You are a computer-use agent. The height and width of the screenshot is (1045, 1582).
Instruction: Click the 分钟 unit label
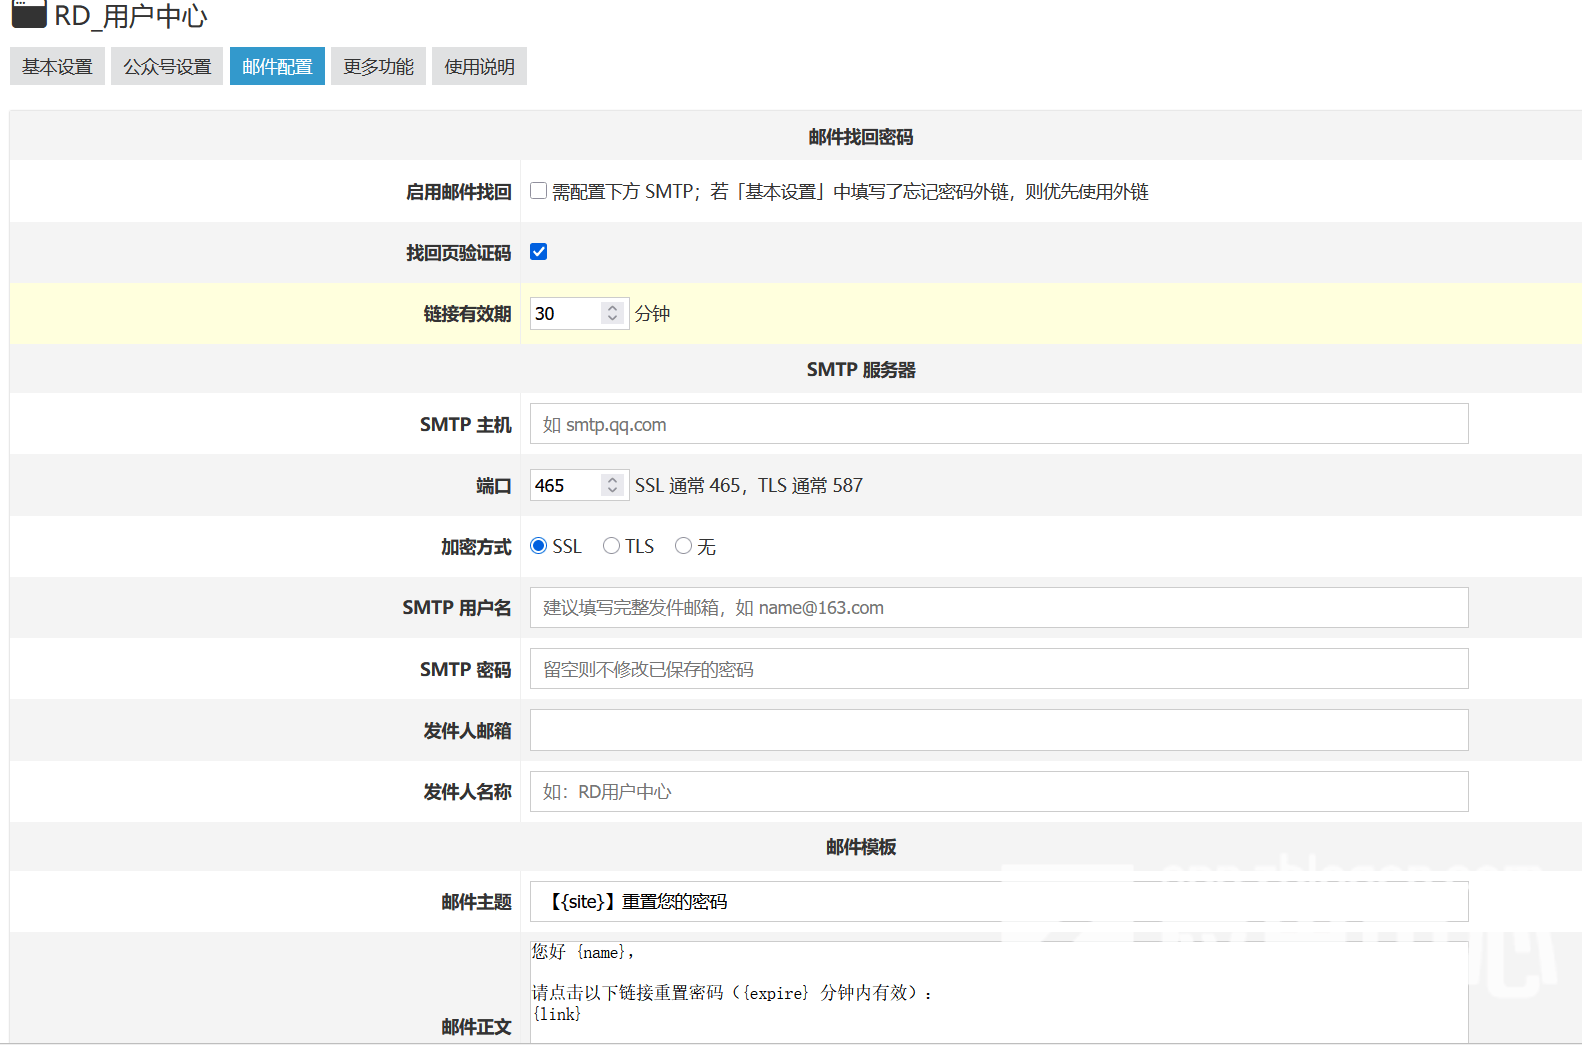pos(652,314)
